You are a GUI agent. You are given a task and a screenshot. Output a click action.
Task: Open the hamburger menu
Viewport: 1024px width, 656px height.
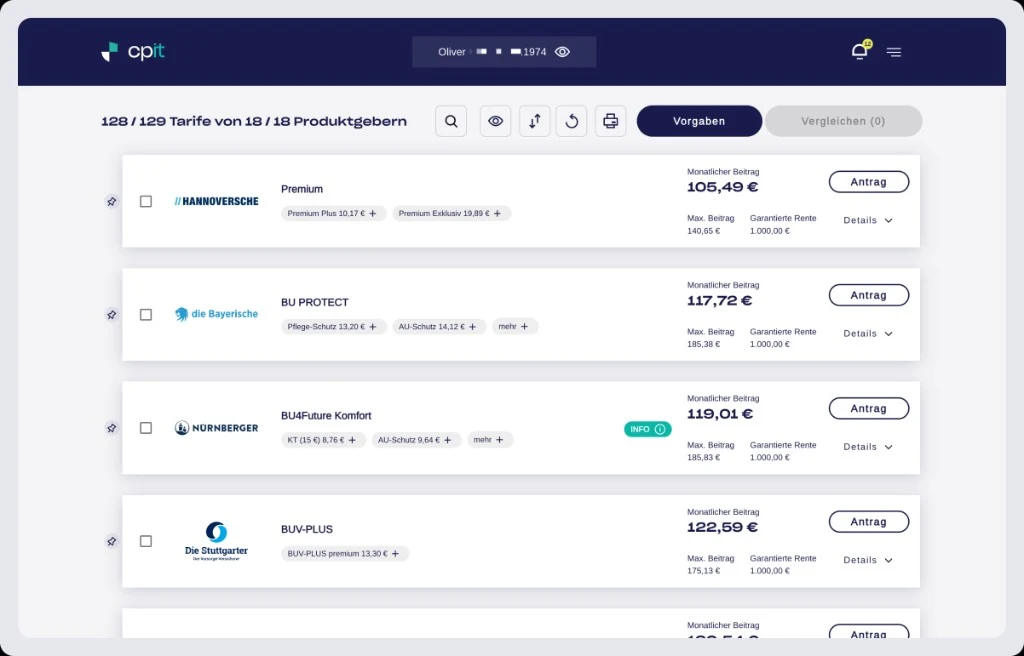point(893,52)
